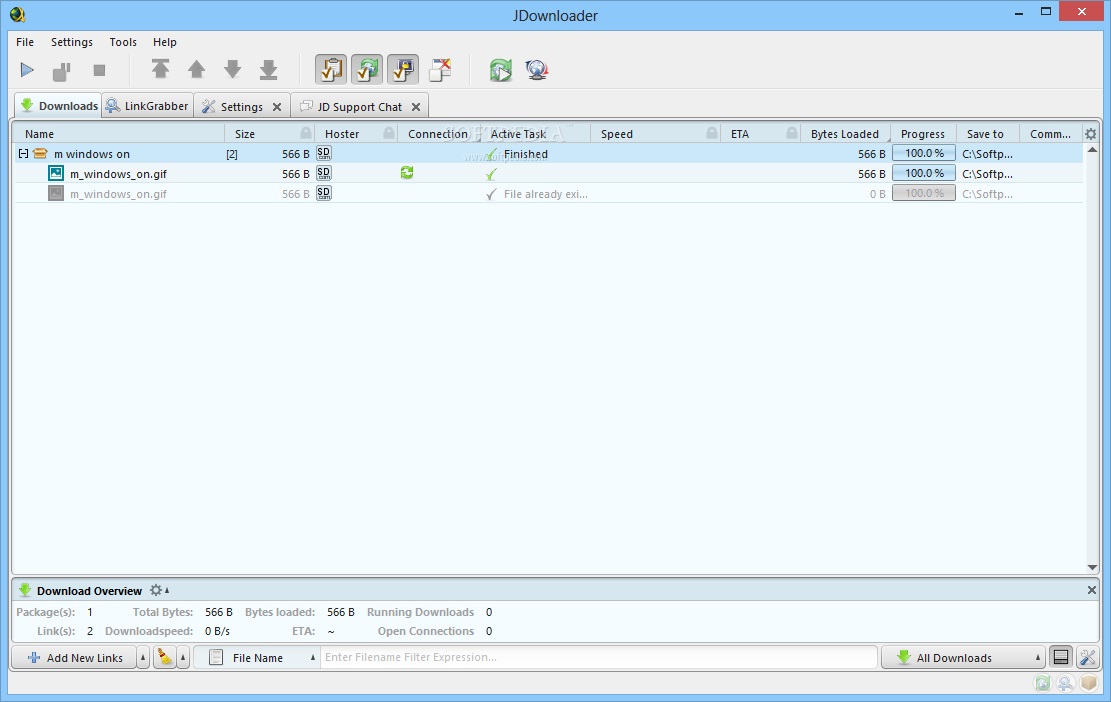Click the broom cleanup icon

[165, 657]
